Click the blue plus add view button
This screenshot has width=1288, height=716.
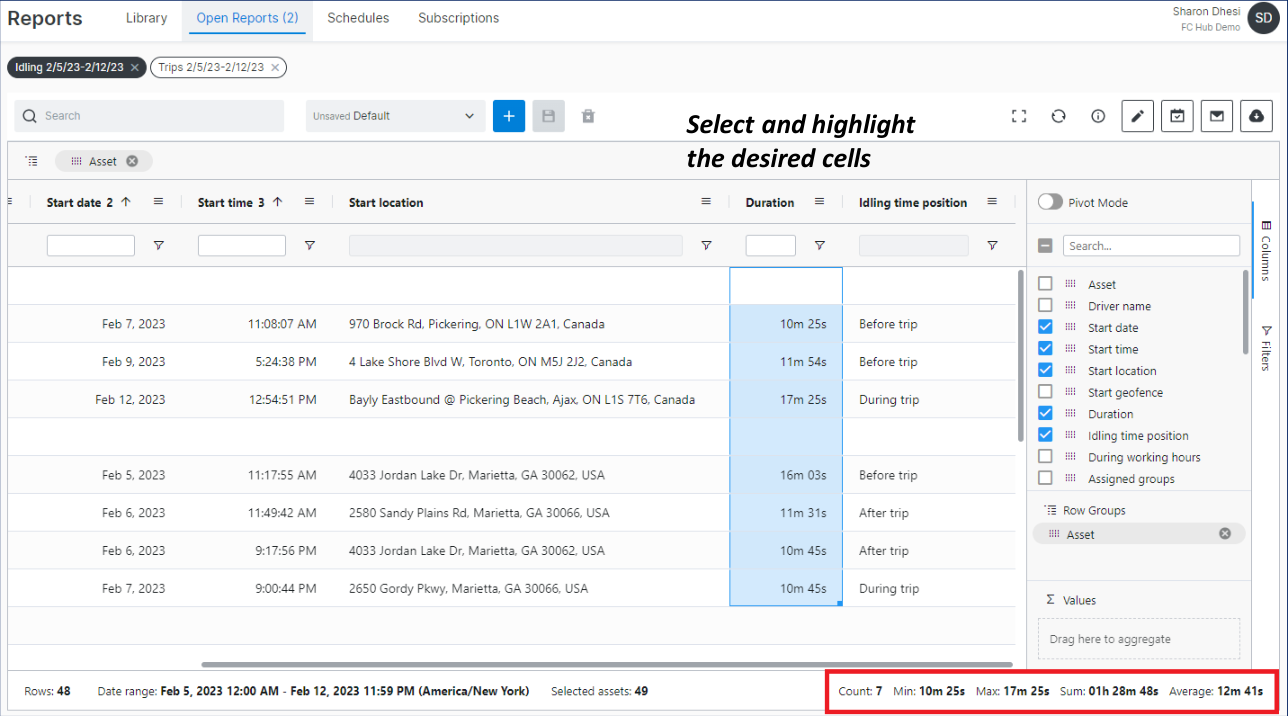coord(508,116)
